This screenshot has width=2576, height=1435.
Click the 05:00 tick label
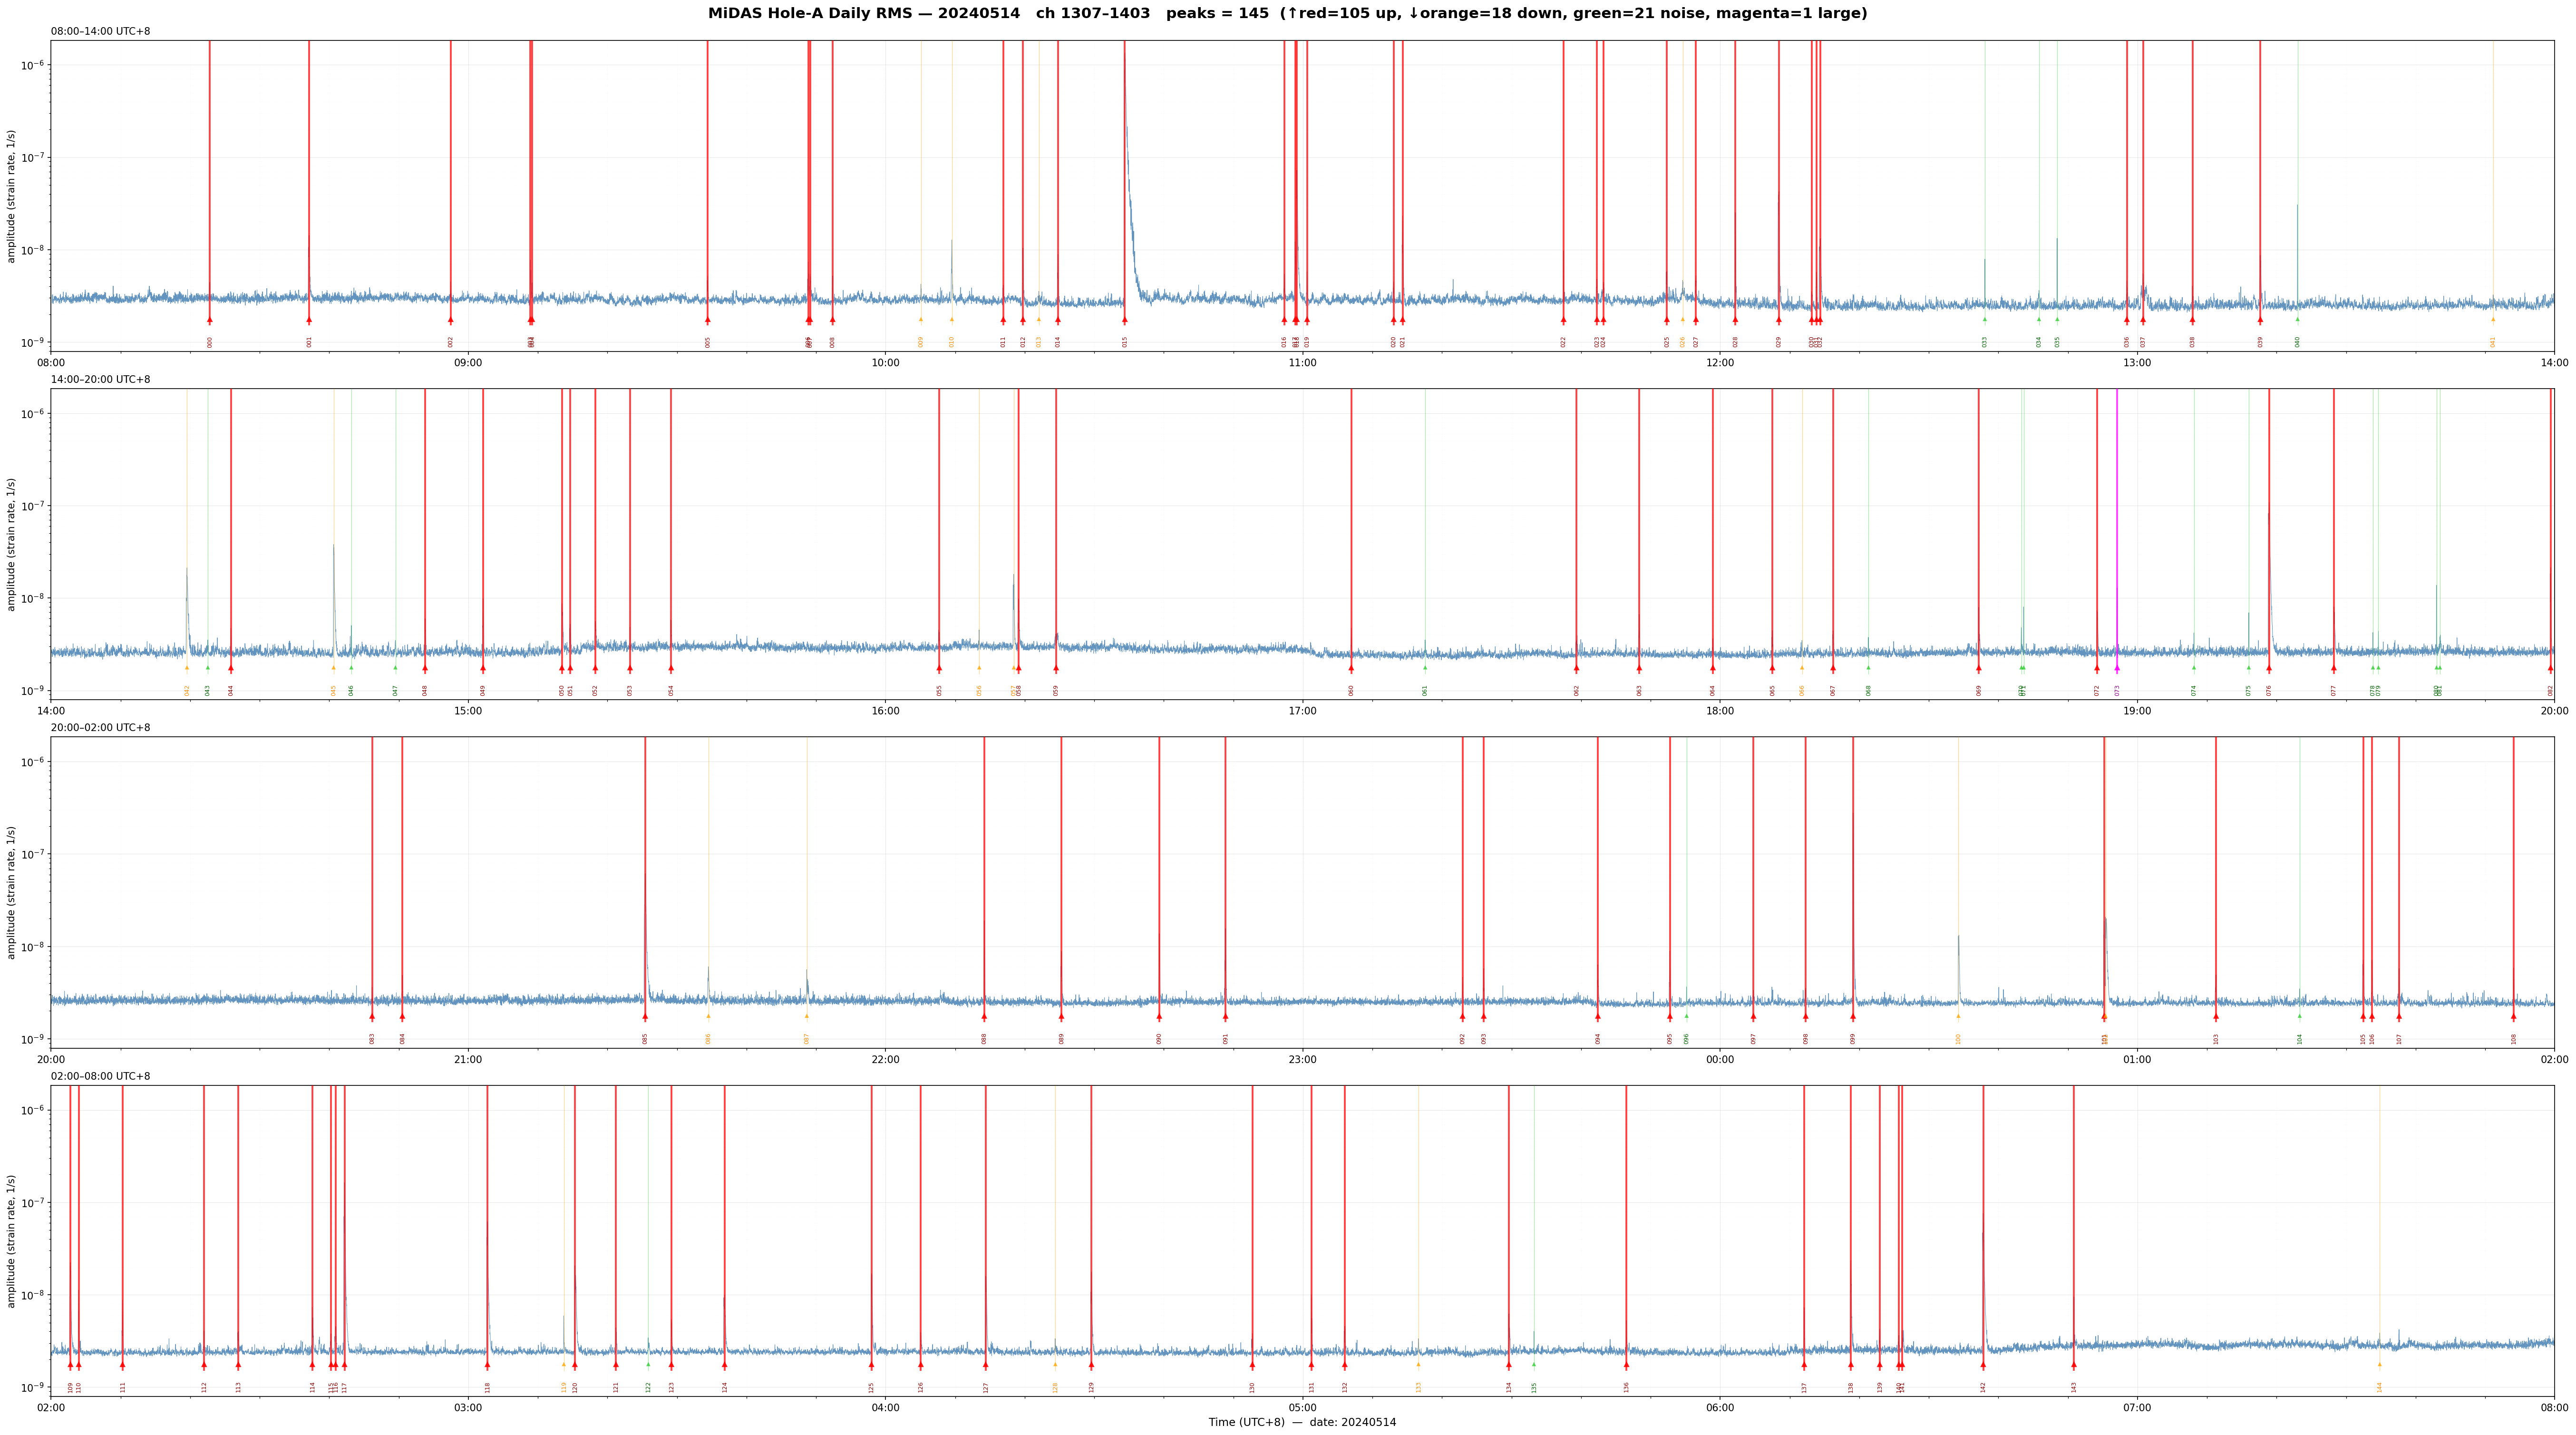pos(1302,1407)
